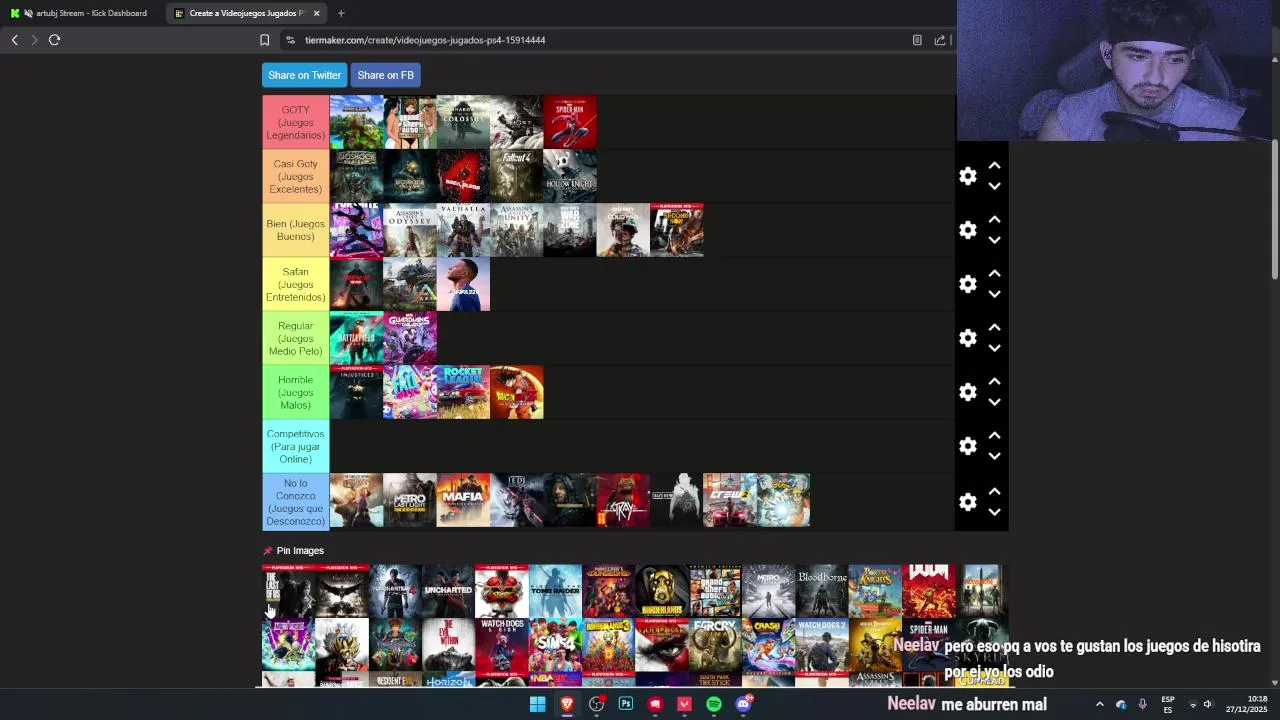Click the yellow Safan tier label
Viewport: 1280px width, 720px height.
coord(295,284)
